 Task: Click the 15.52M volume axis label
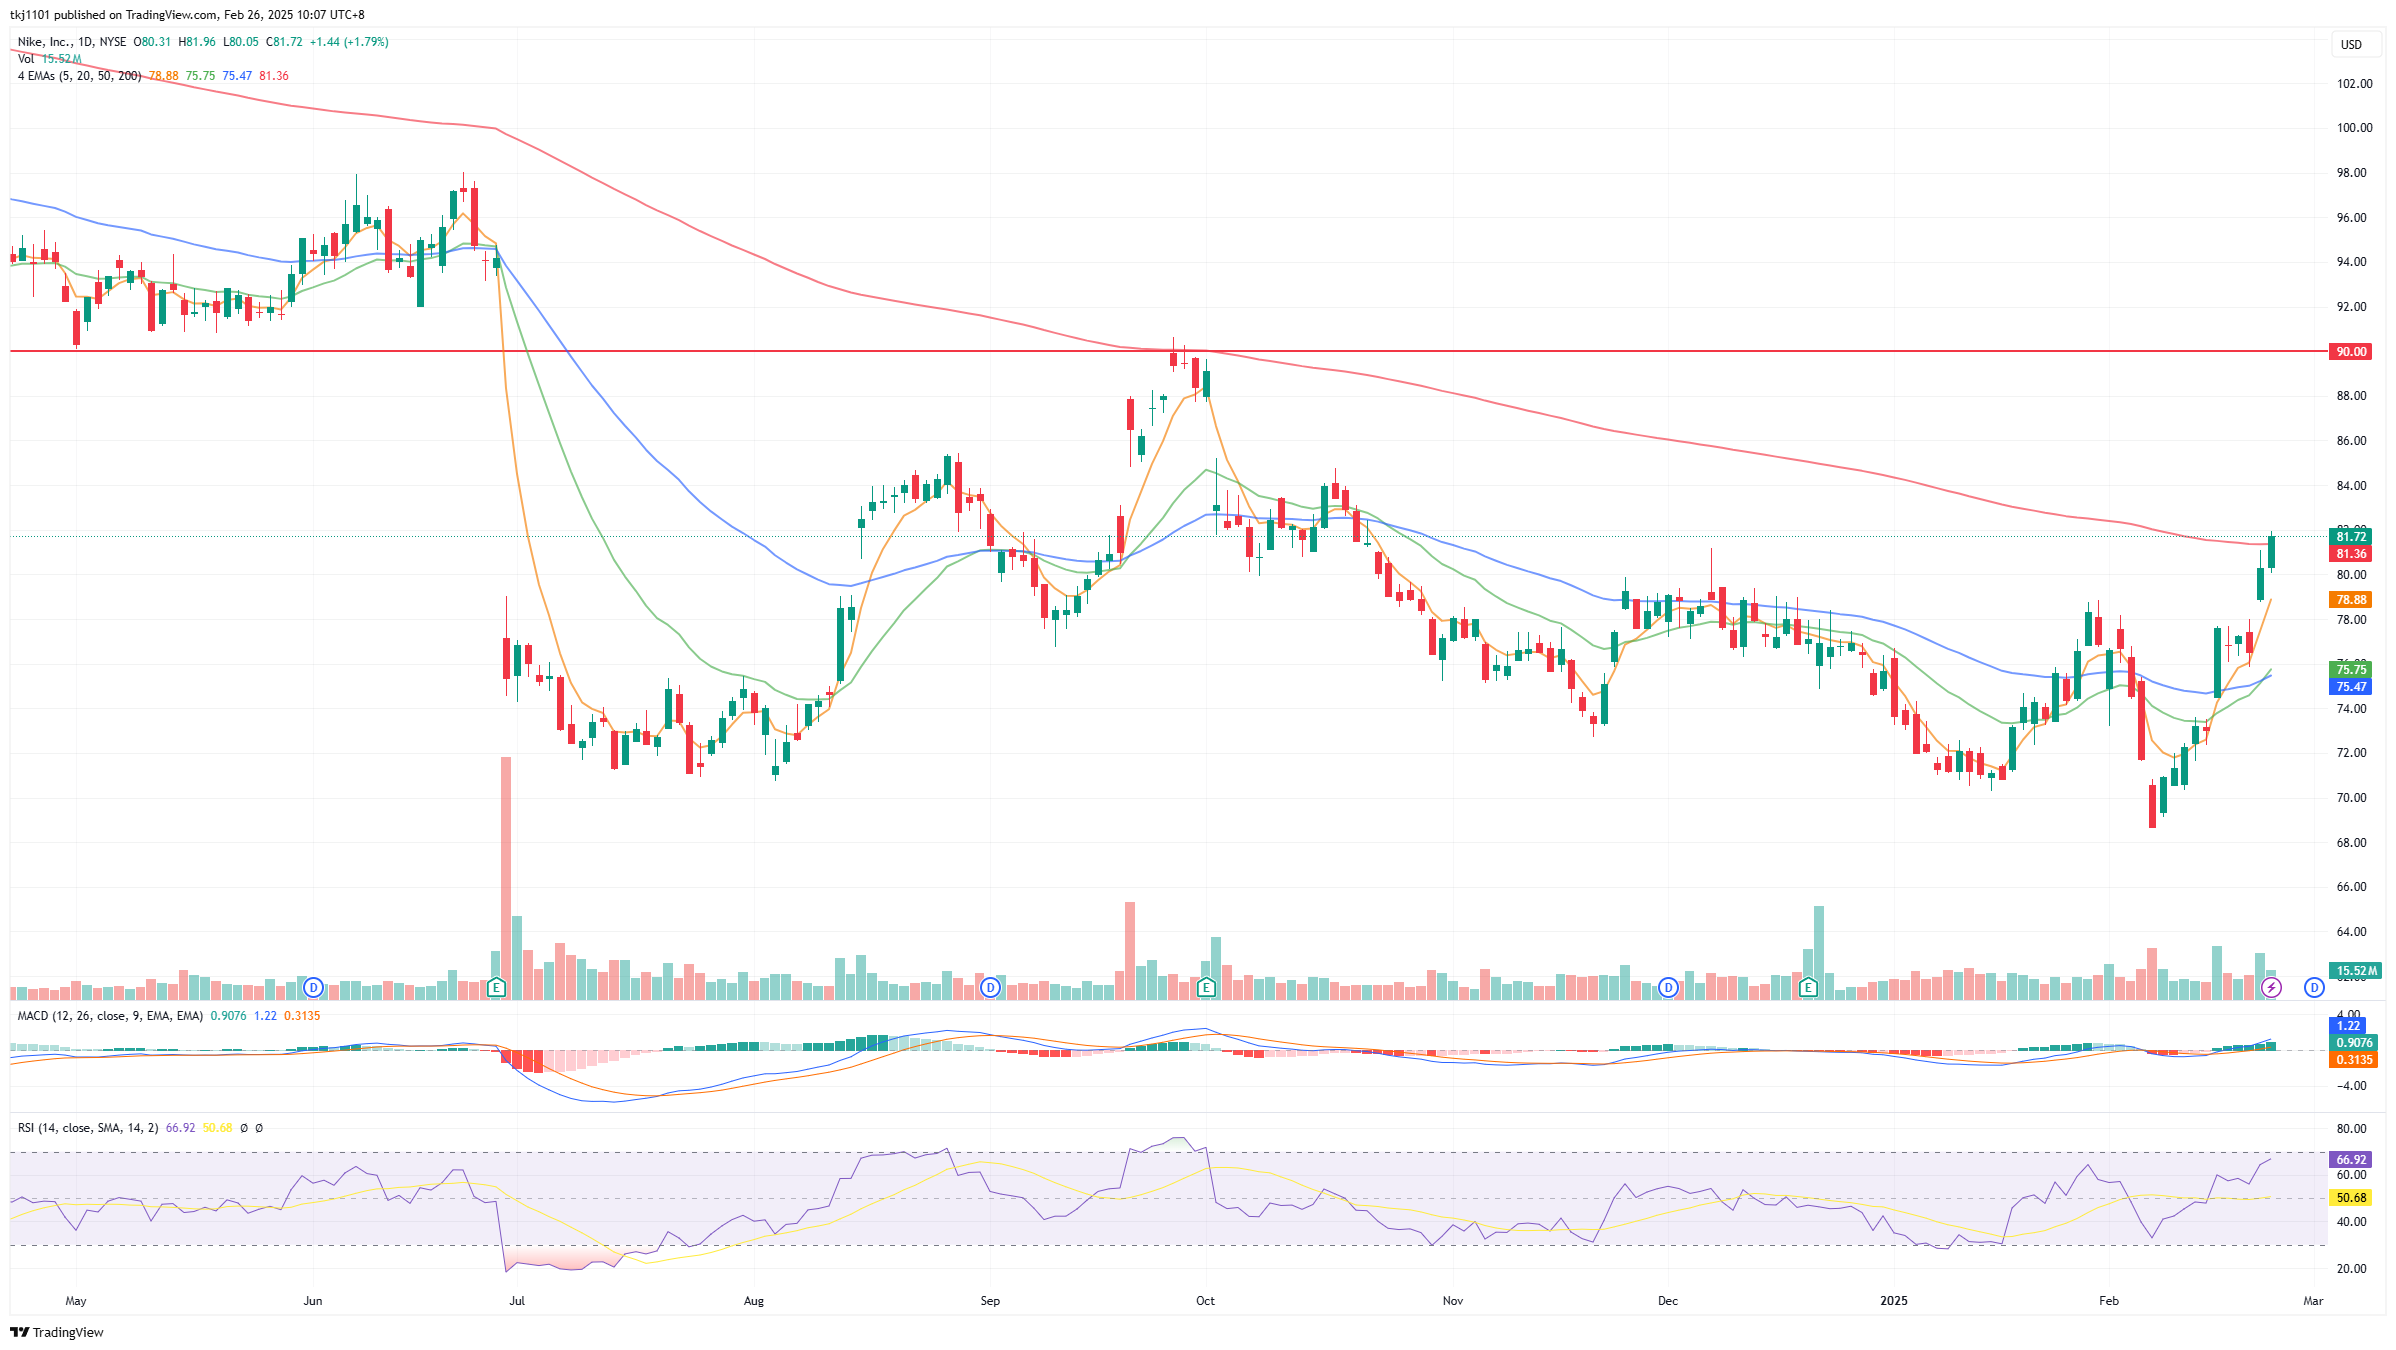point(2355,971)
